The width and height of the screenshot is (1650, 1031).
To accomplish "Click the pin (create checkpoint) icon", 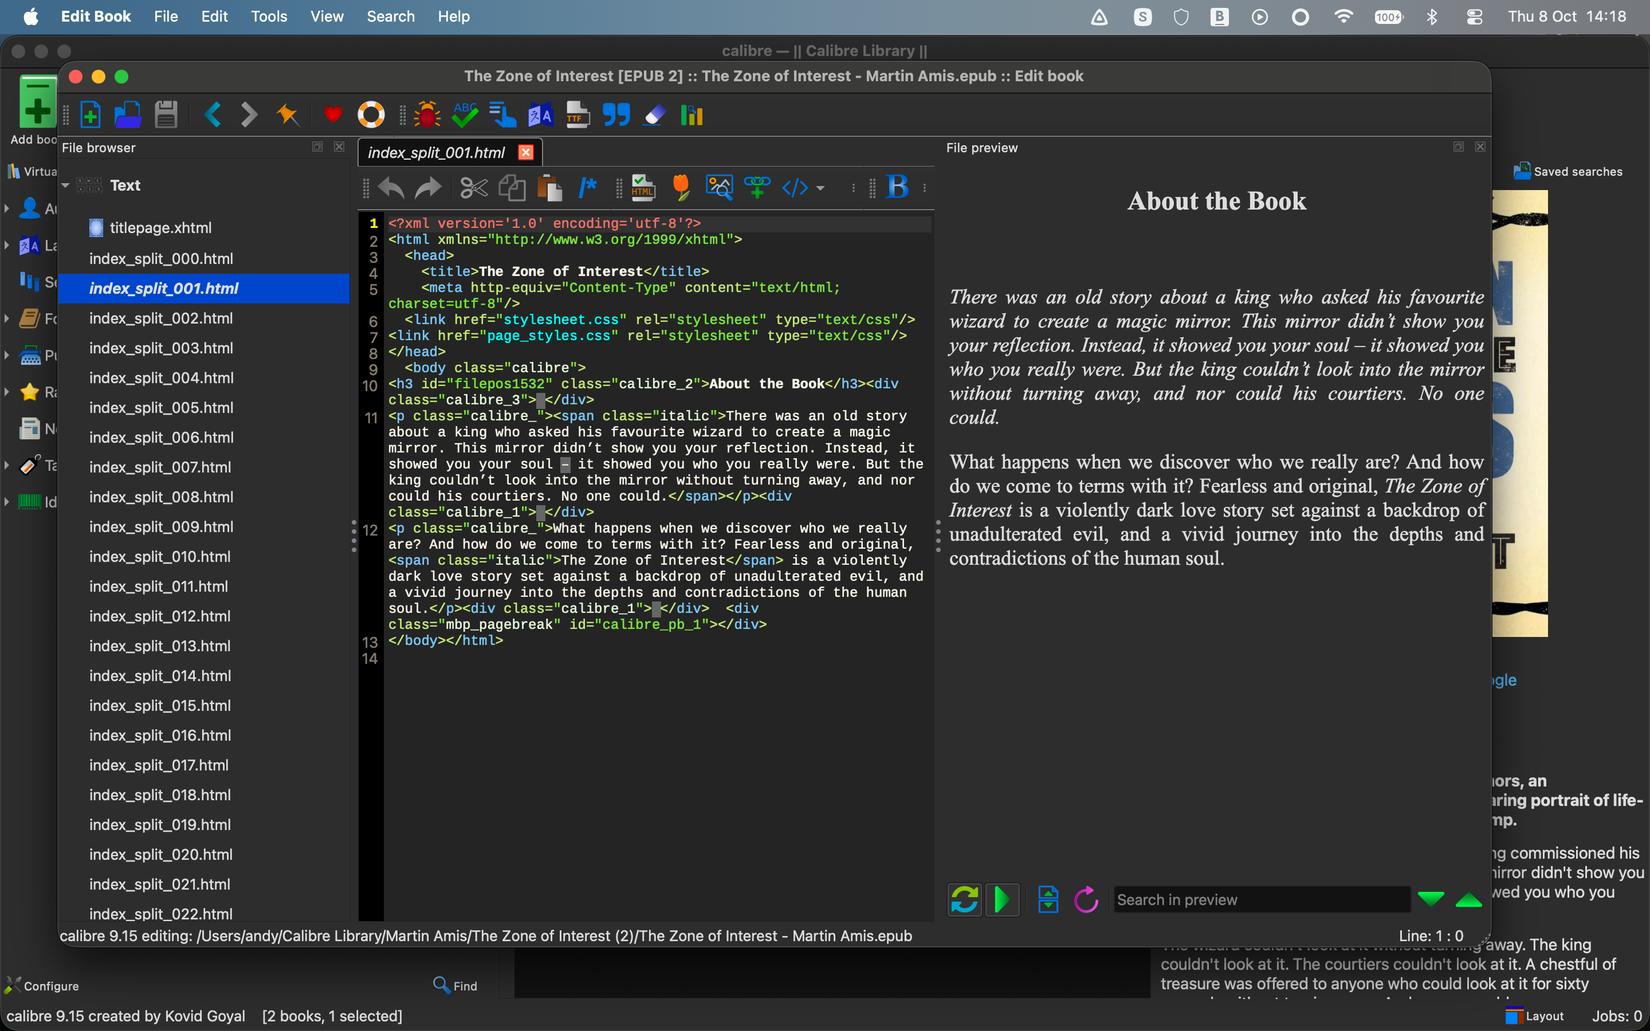I will coord(288,115).
